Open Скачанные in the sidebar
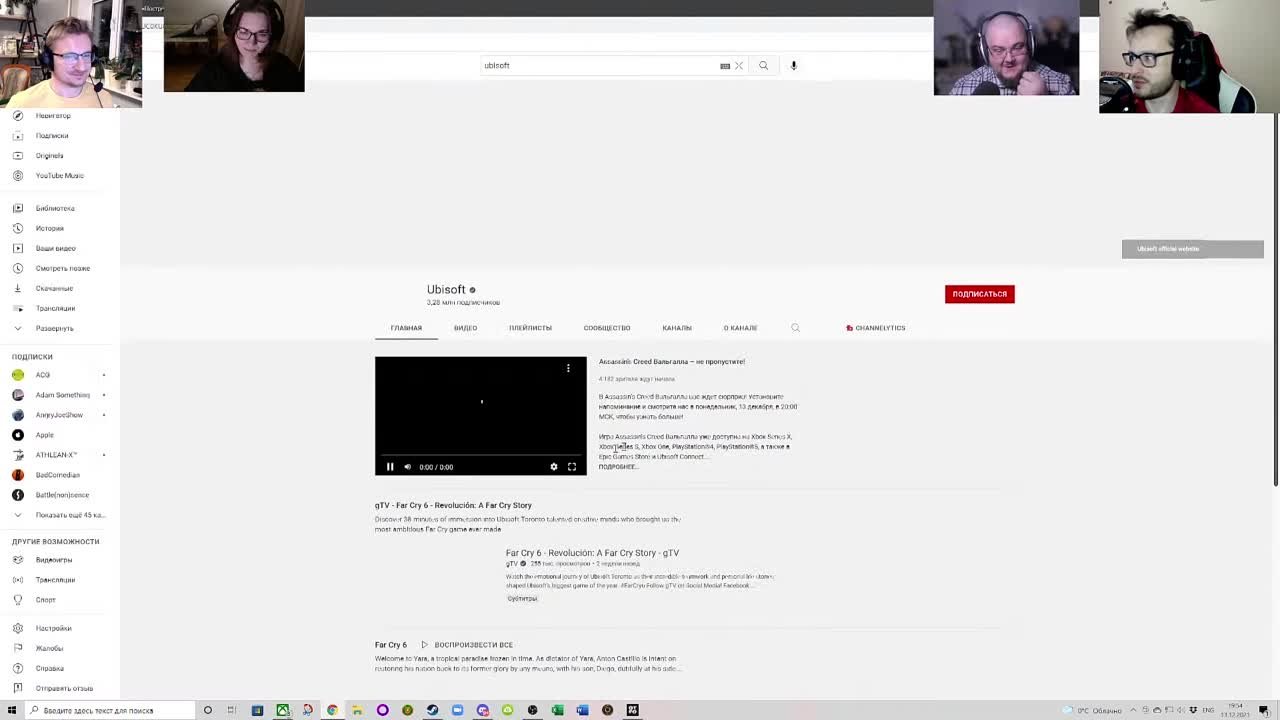The width and height of the screenshot is (1280, 720). (x=54, y=288)
